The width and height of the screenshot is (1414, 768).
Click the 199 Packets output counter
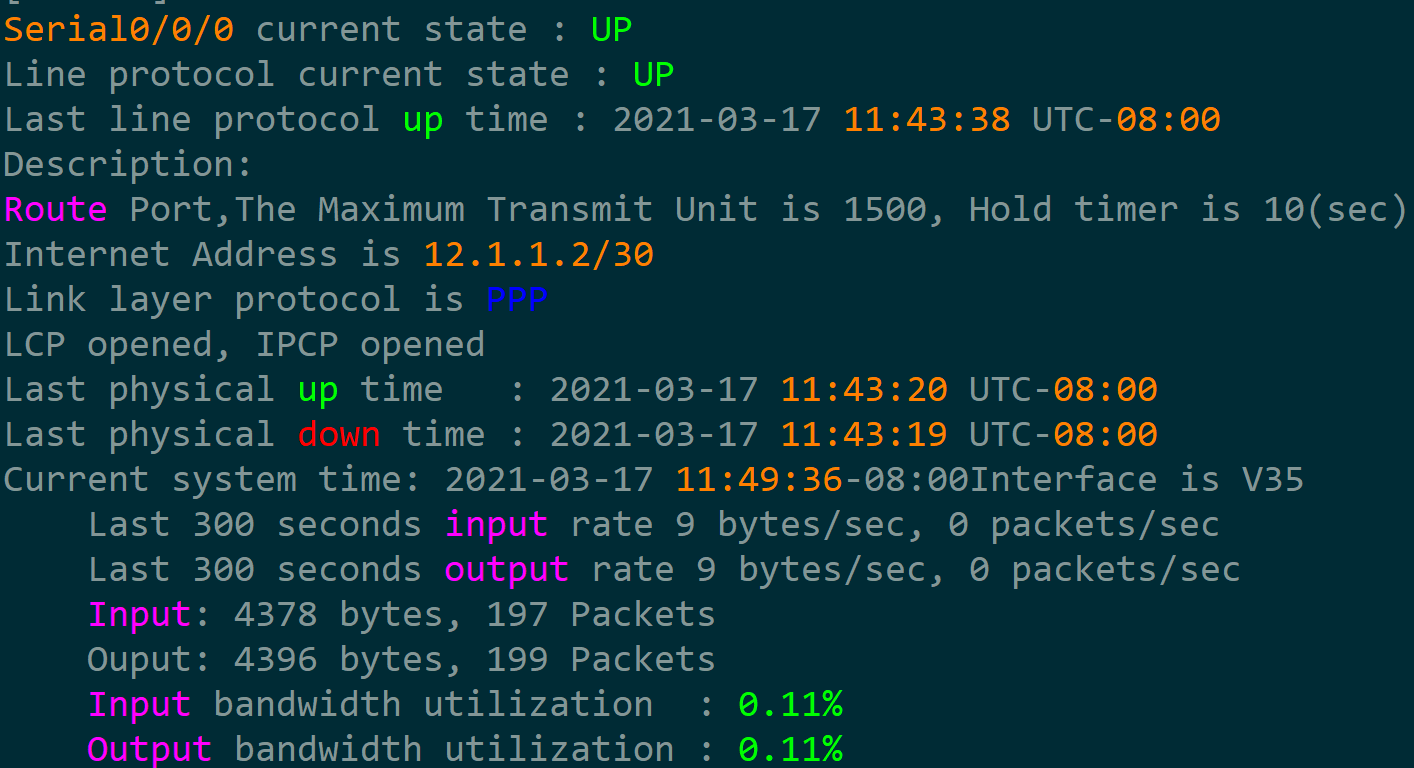tap(601, 659)
